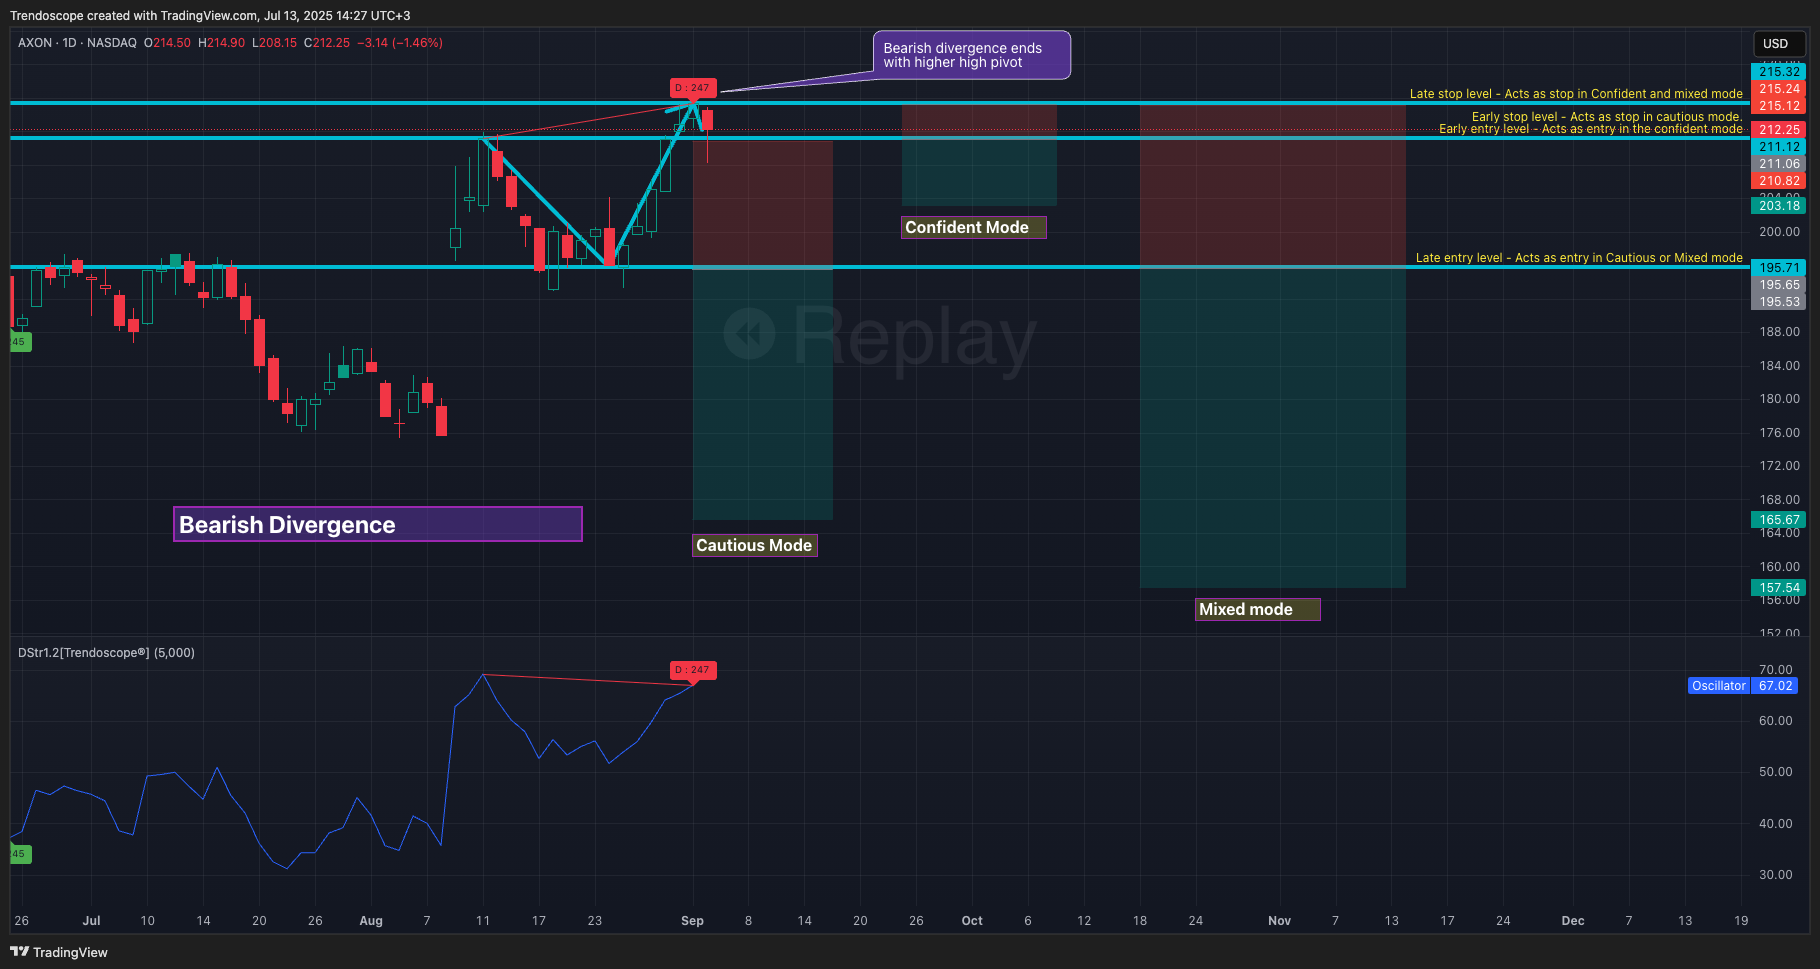The image size is (1820, 969).
Task: Click the TradingView logo at bottom left
Action: coord(59,952)
